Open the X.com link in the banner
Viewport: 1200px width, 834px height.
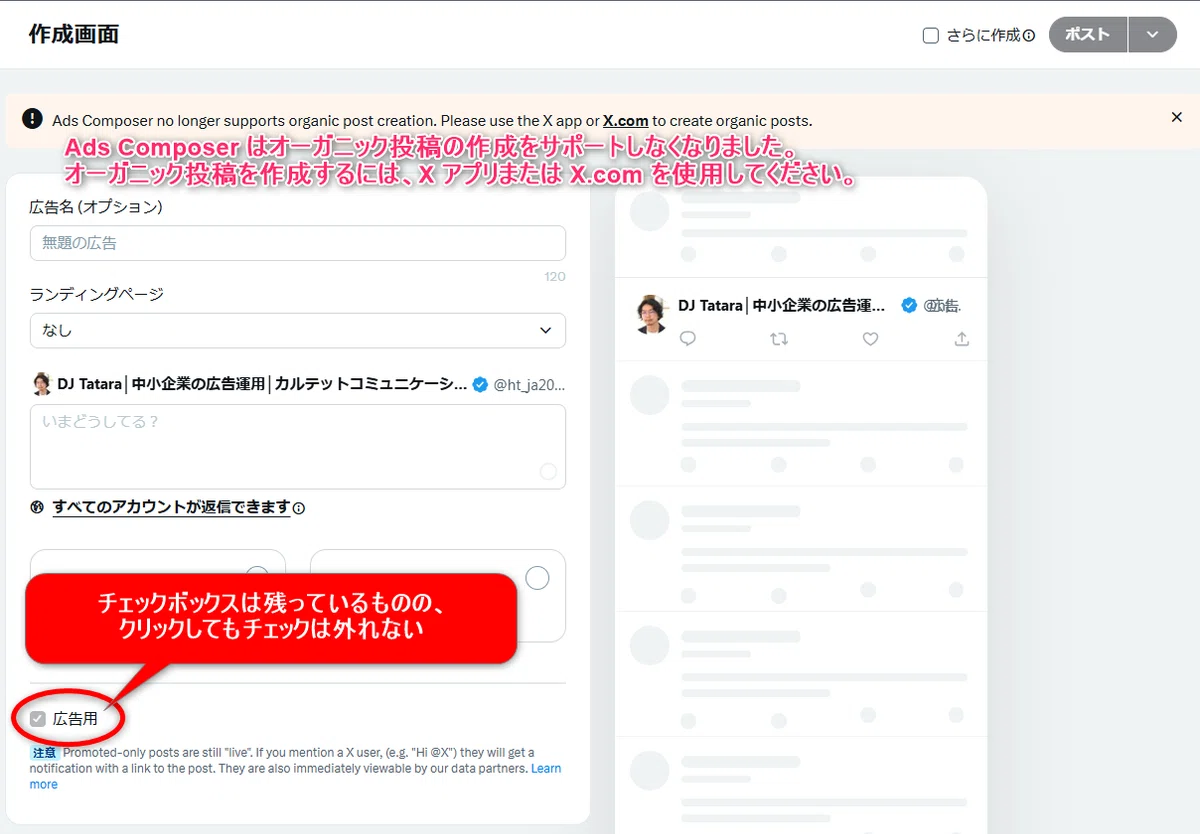[625, 120]
